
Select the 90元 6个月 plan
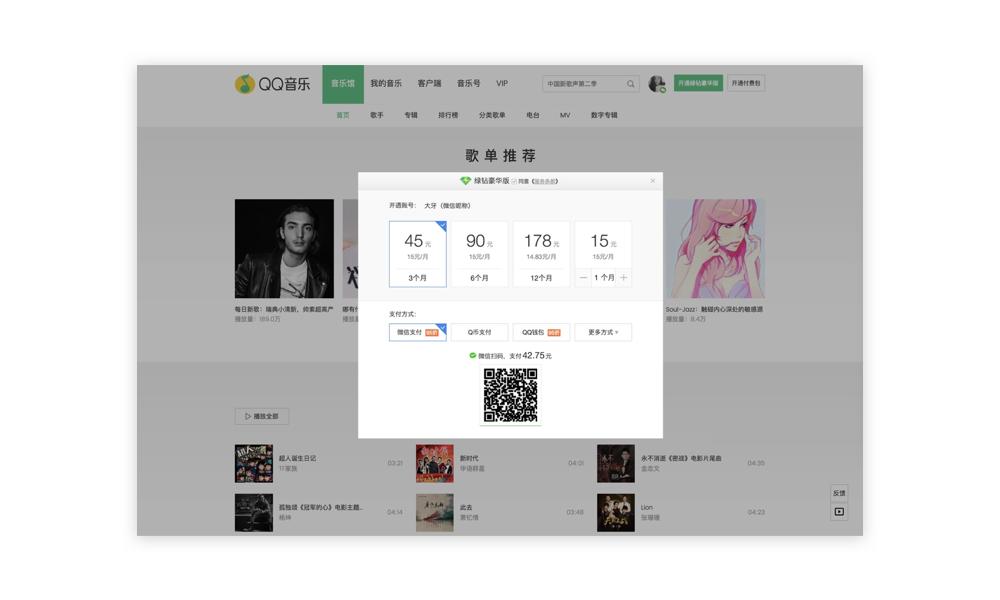[480, 254]
